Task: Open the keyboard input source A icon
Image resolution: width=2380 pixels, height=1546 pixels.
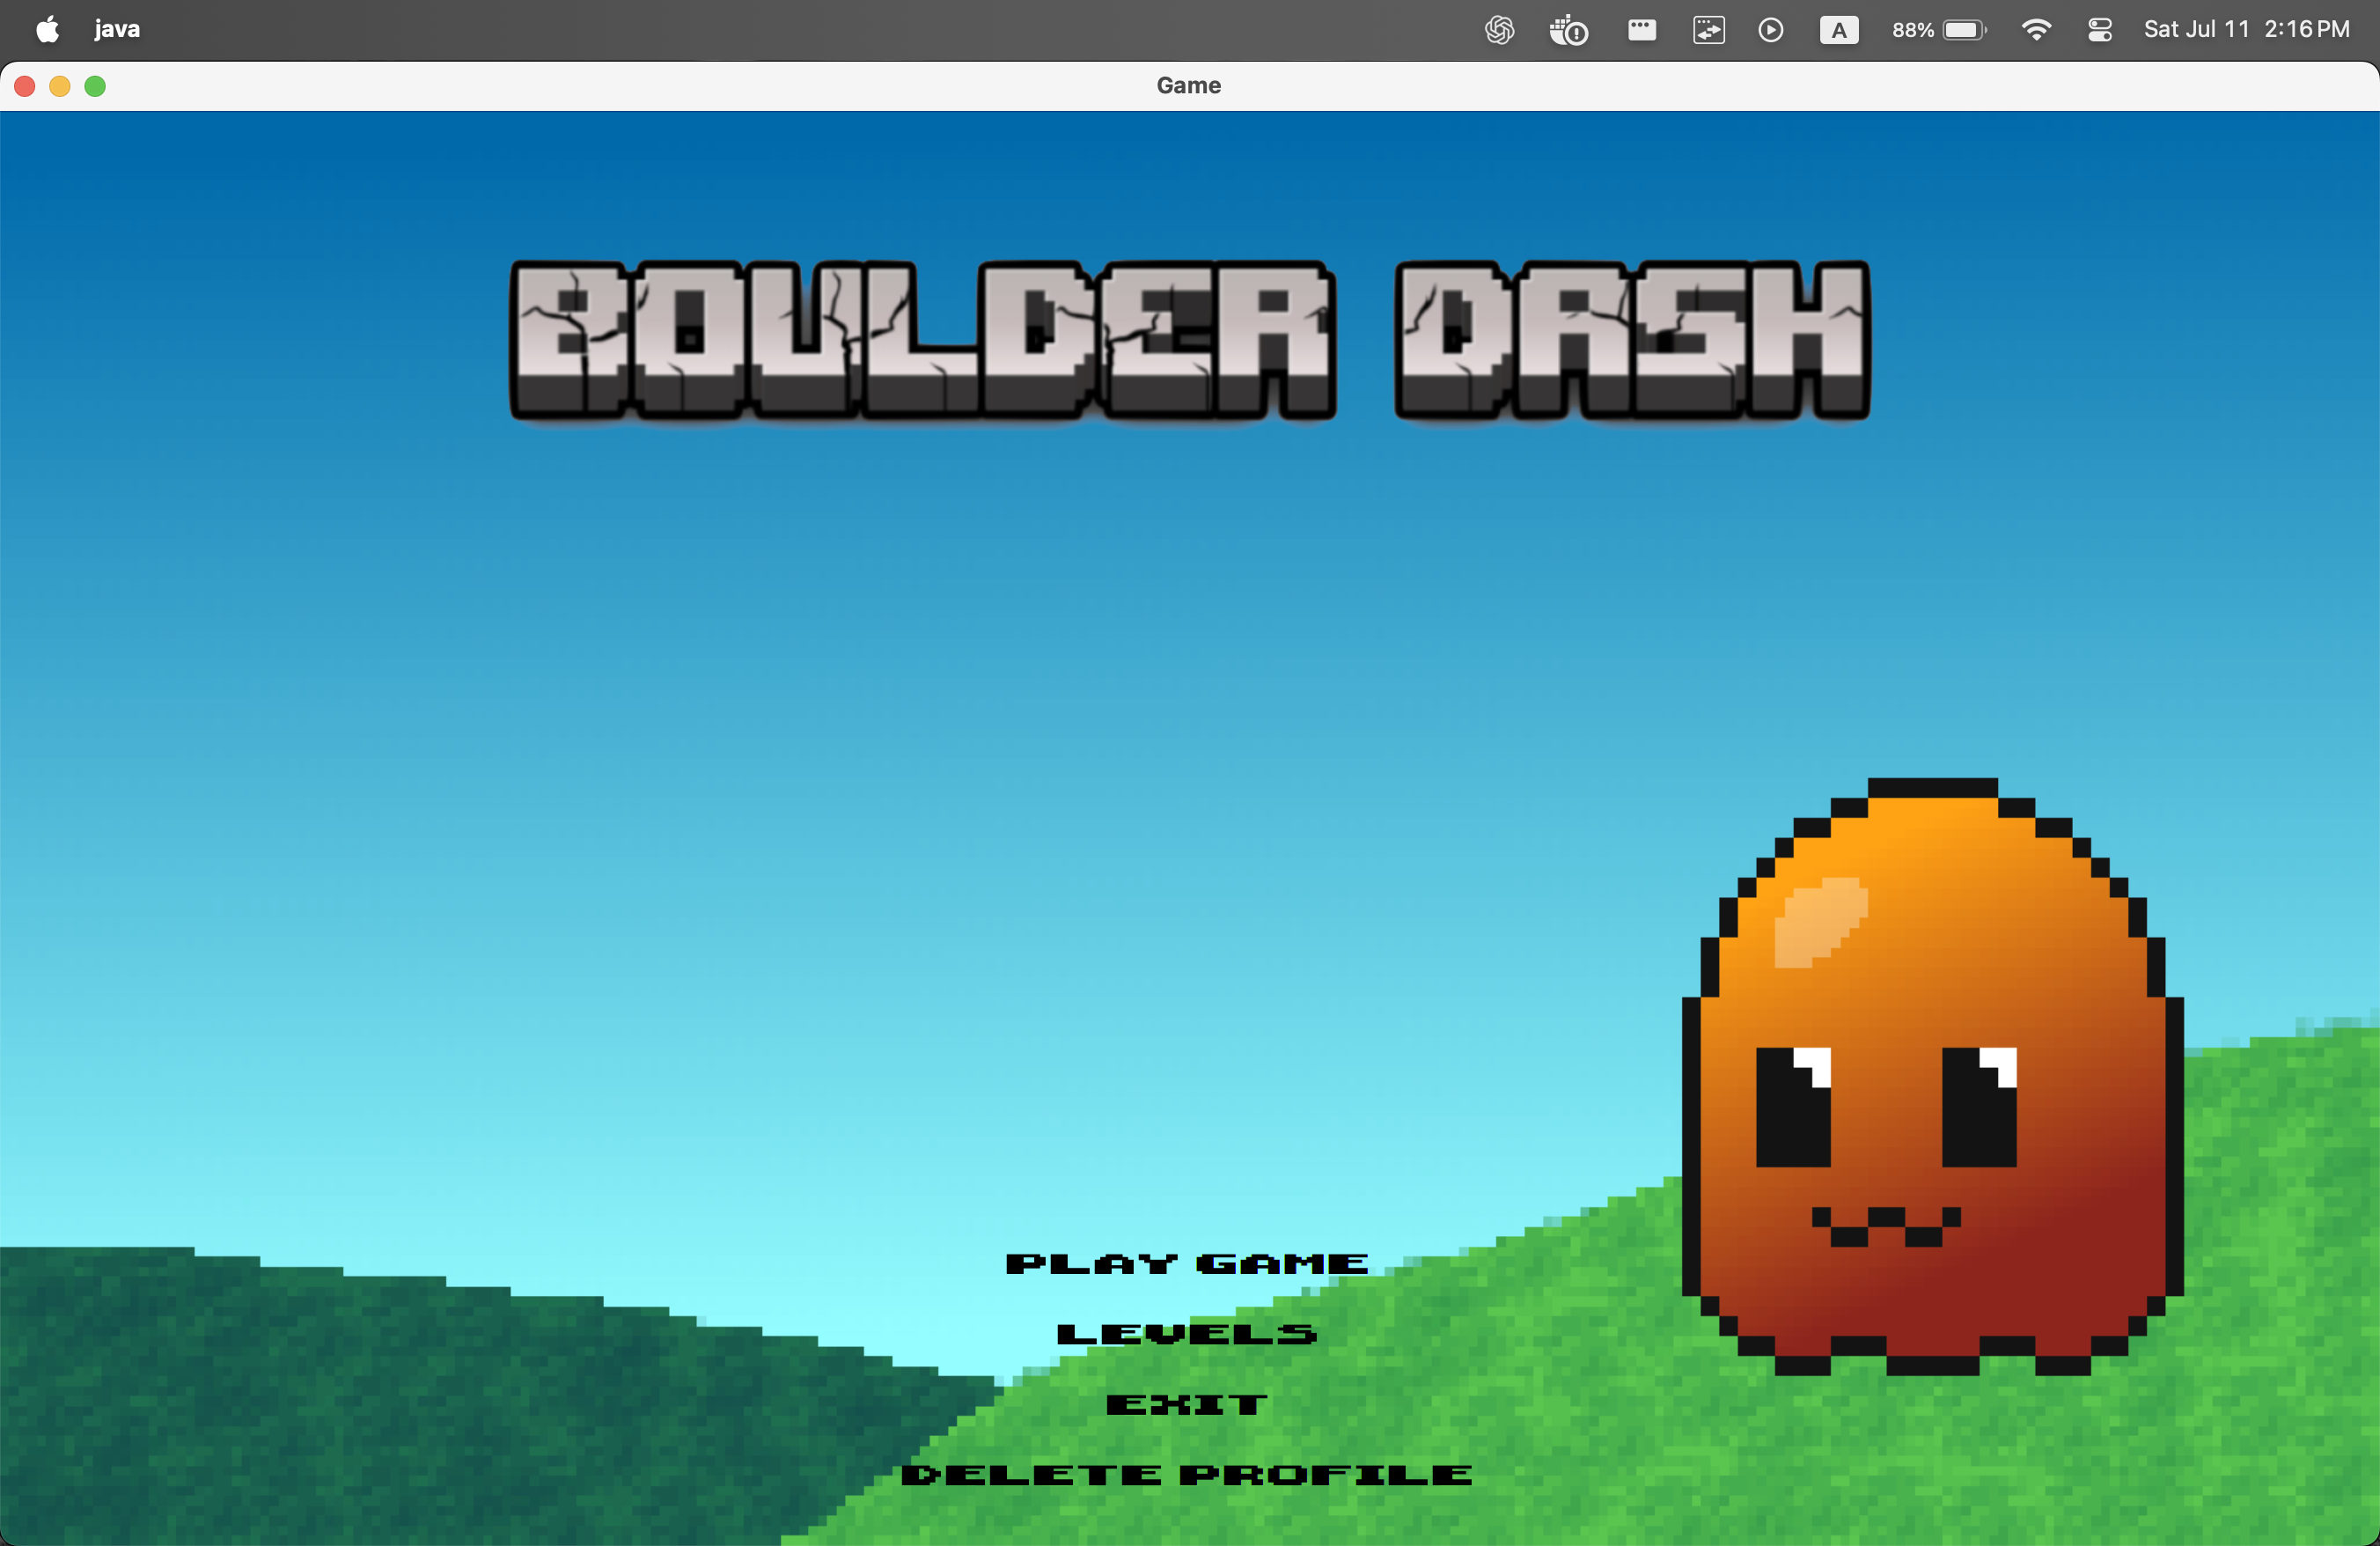Action: (1838, 30)
